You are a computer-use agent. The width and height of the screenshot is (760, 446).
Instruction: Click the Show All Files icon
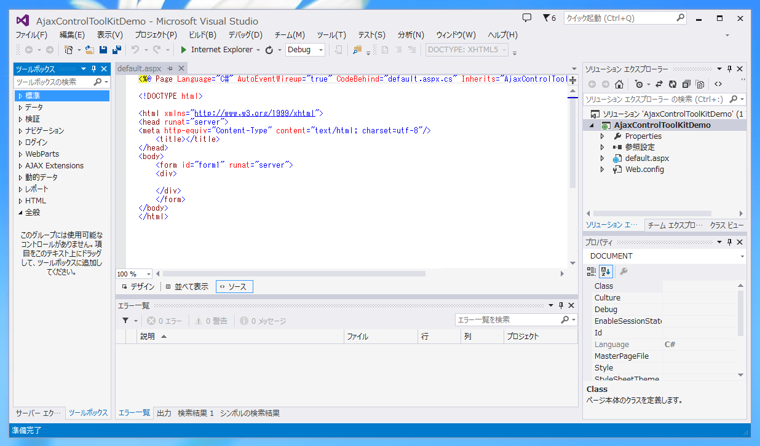point(700,84)
